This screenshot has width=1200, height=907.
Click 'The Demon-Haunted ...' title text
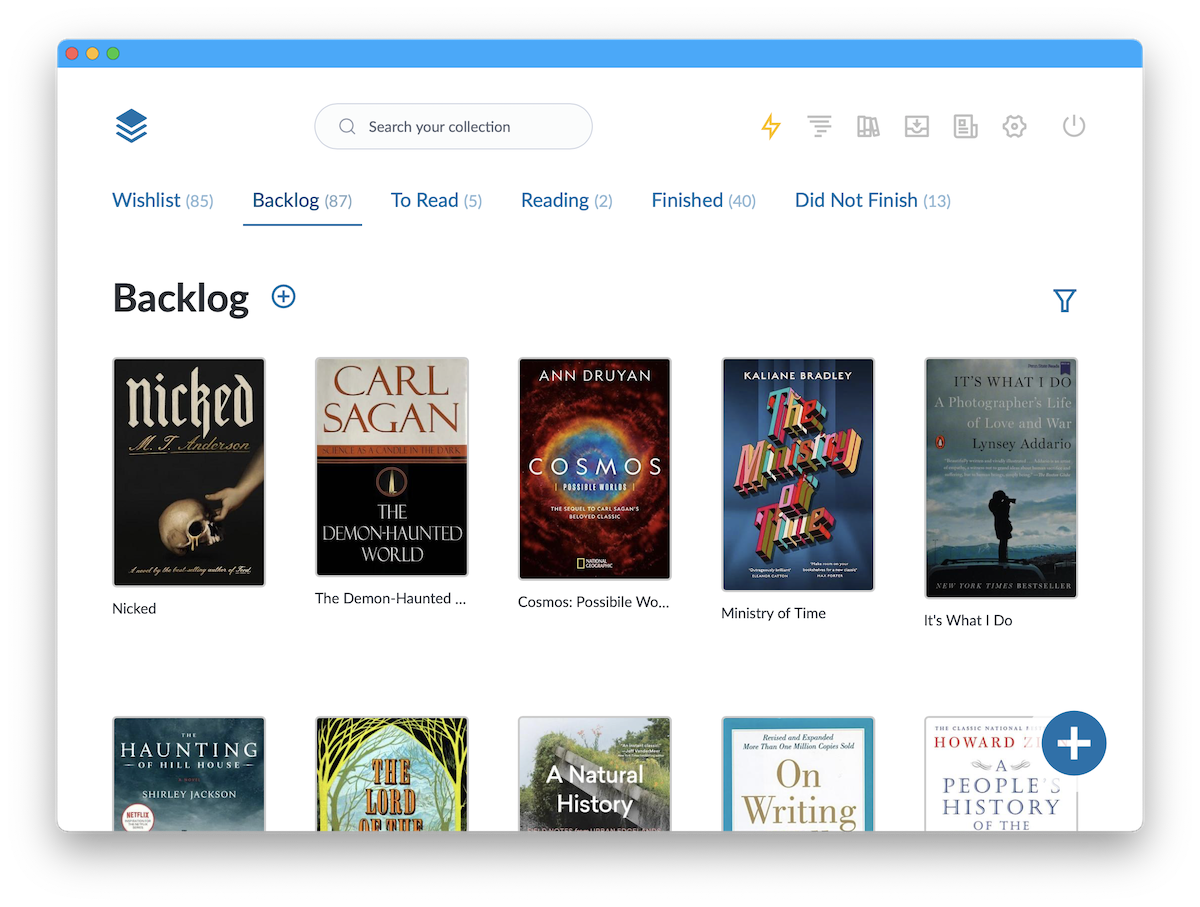click(391, 598)
